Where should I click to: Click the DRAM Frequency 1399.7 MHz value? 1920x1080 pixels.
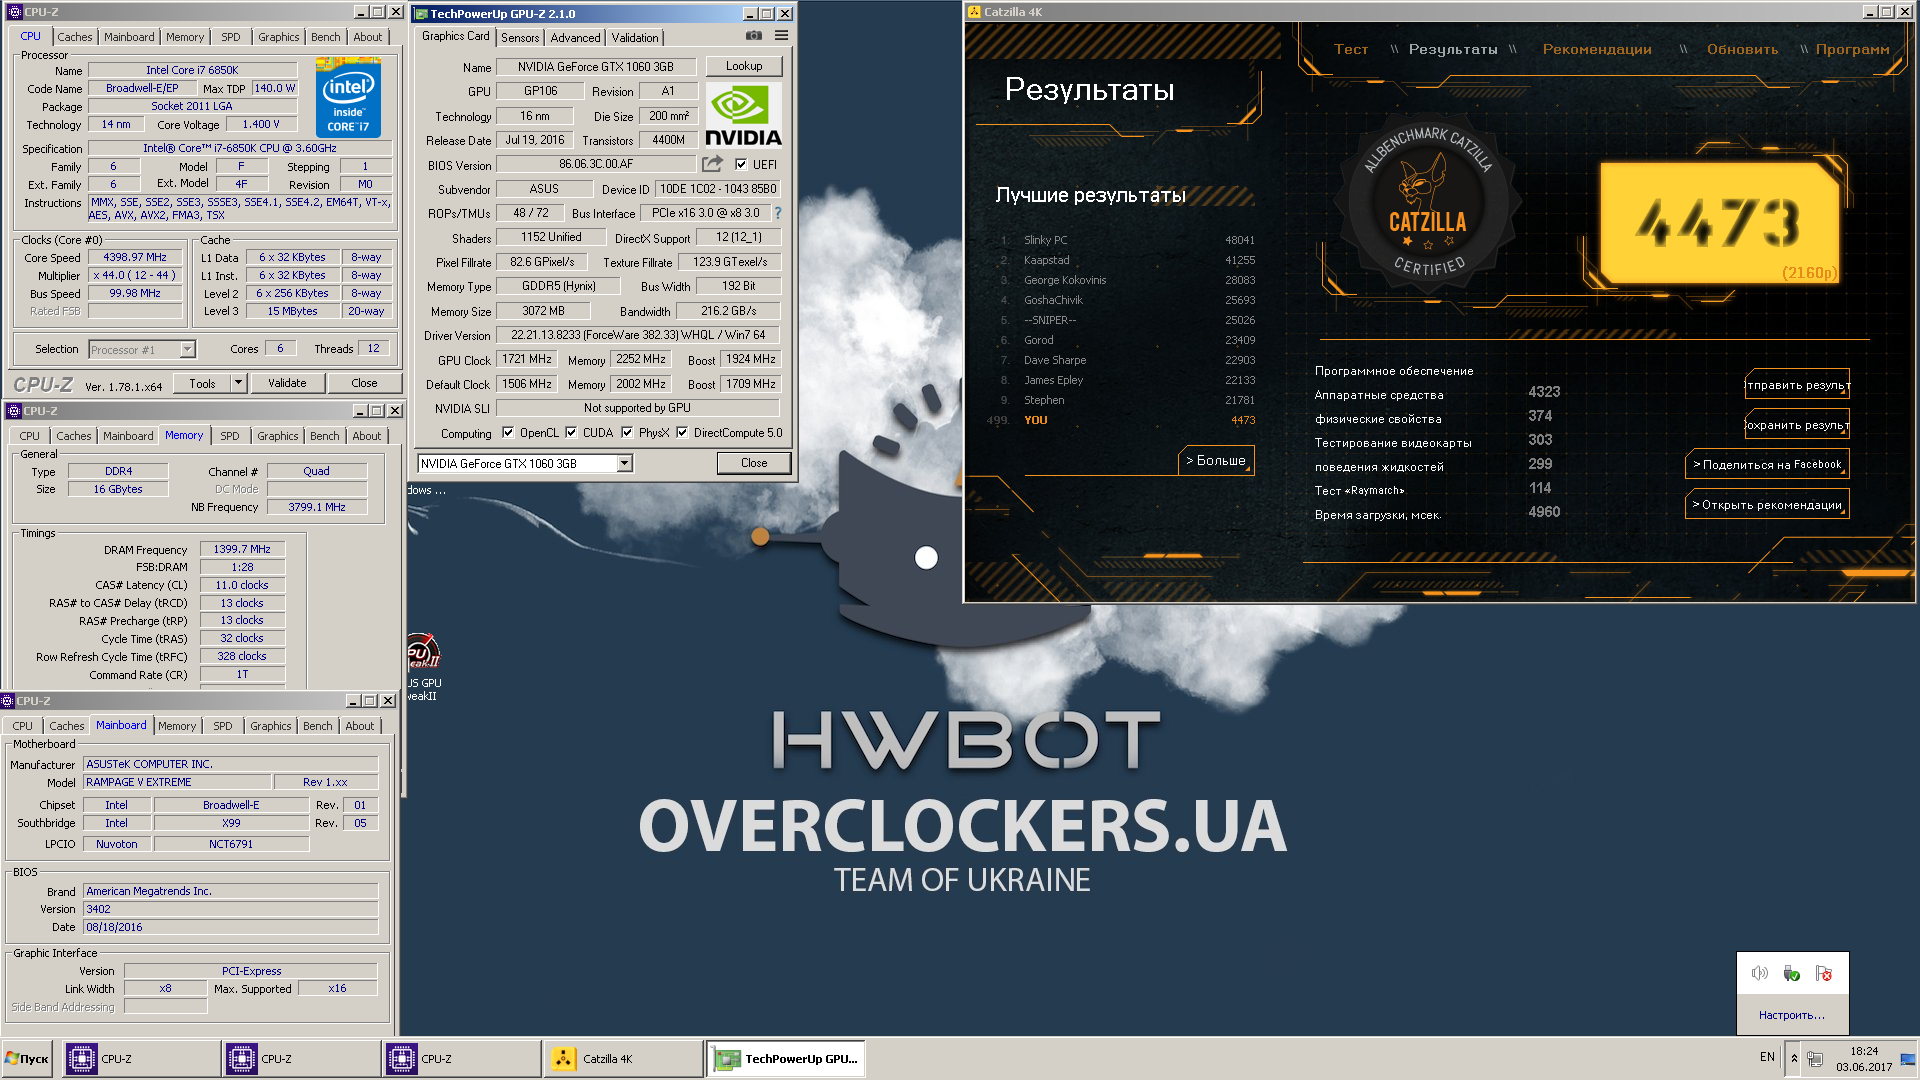242,549
